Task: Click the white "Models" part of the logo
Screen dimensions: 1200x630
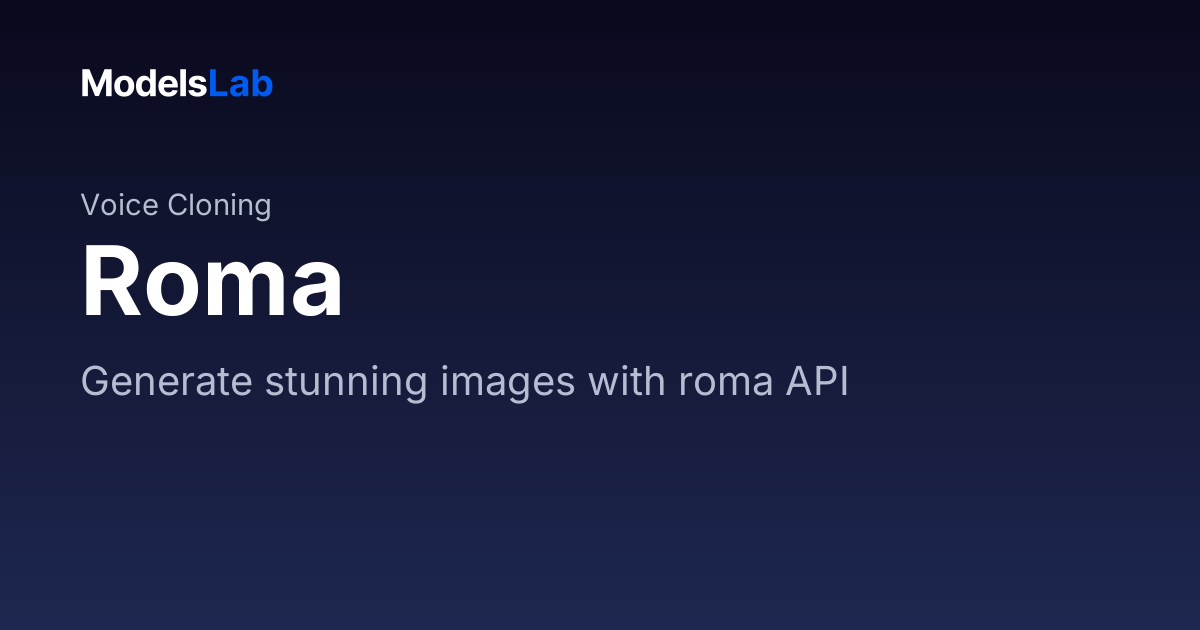Action: (x=144, y=84)
